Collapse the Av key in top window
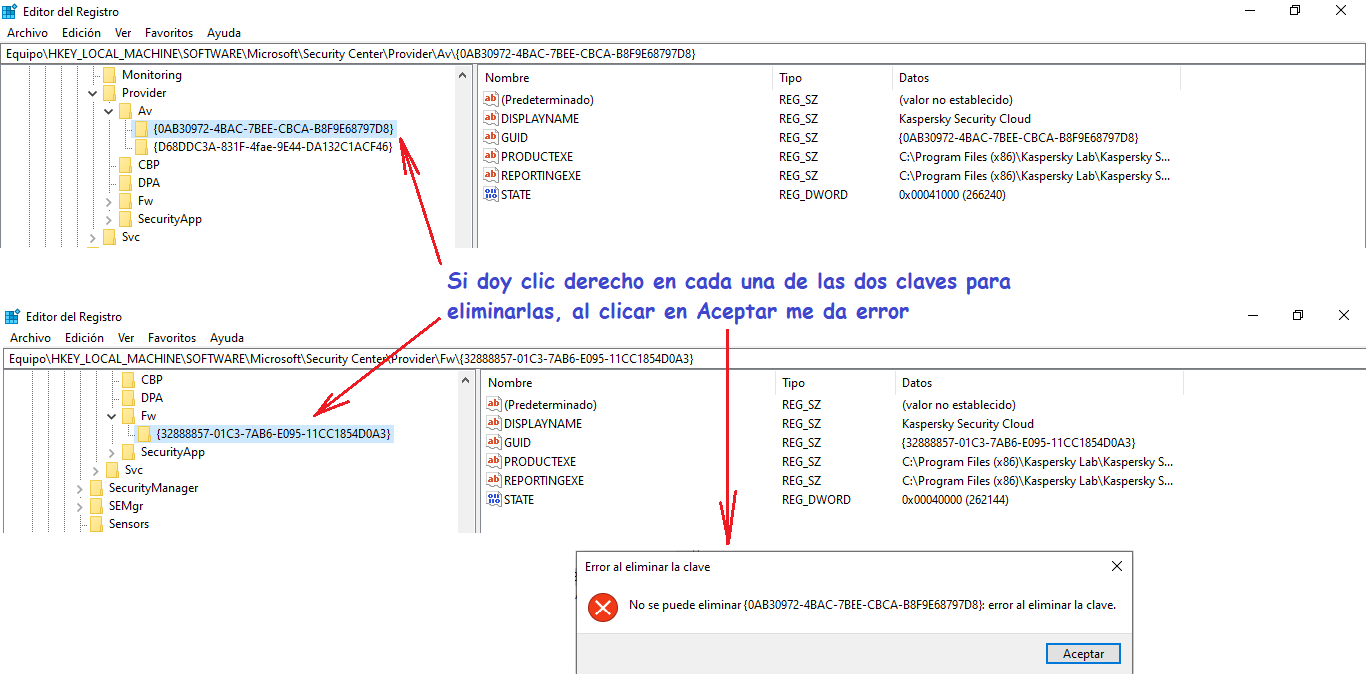This screenshot has width=1366, height=675. point(109,111)
